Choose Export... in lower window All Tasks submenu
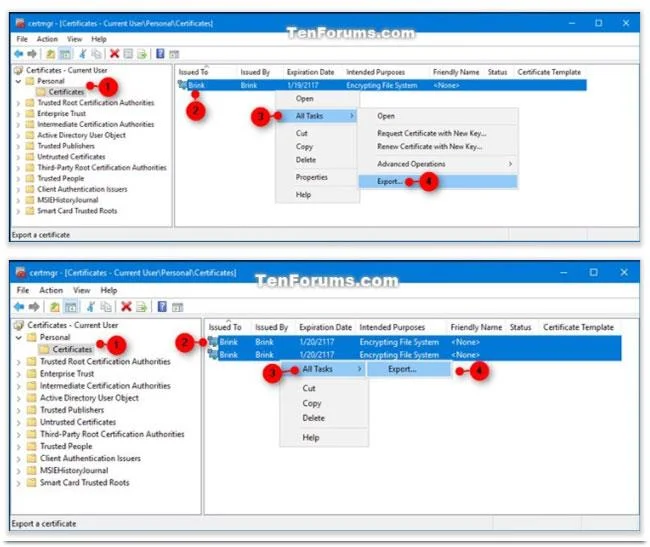Image resolution: width=650 pixels, height=547 pixels. tap(408, 369)
